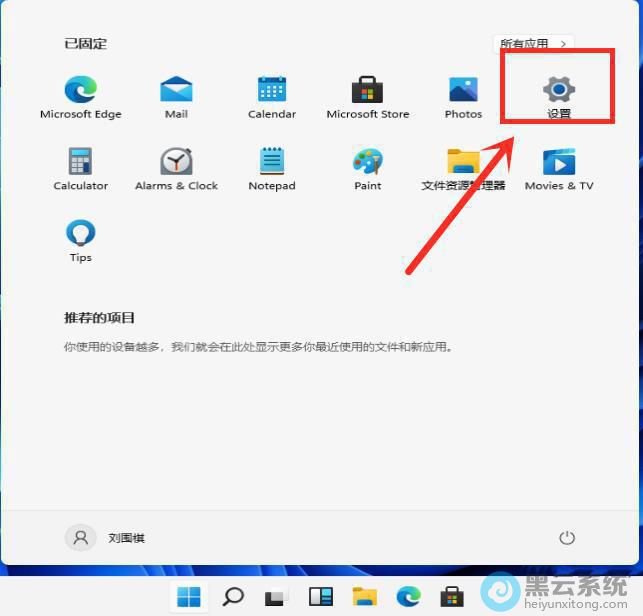Open 设置 (Settings) gear icon
The height and width of the screenshot is (616, 643).
click(558, 91)
